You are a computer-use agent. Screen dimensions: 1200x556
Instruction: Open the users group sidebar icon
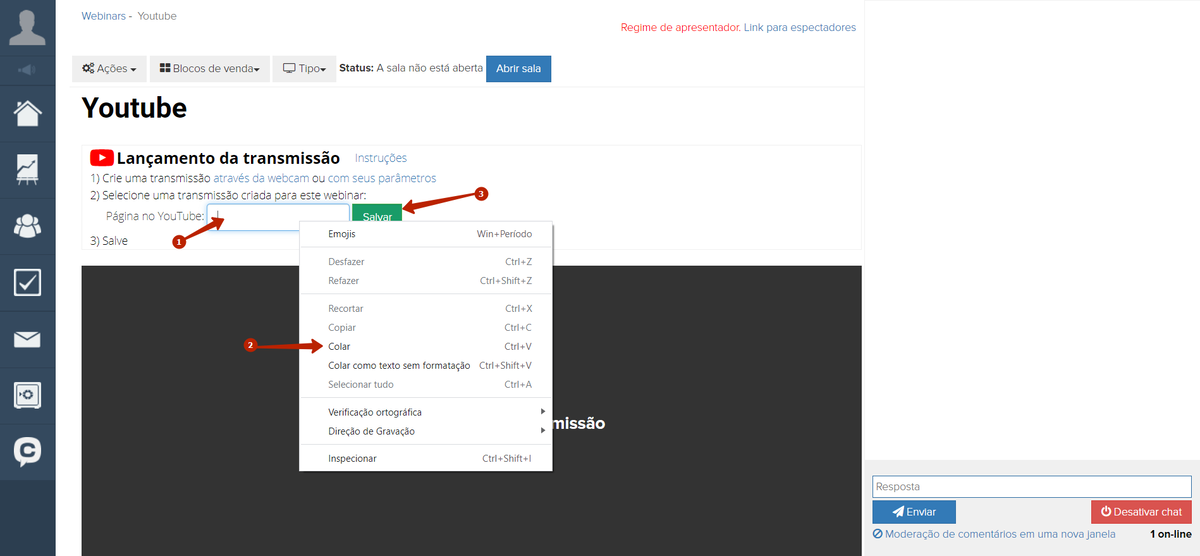(x=27, y=226)
